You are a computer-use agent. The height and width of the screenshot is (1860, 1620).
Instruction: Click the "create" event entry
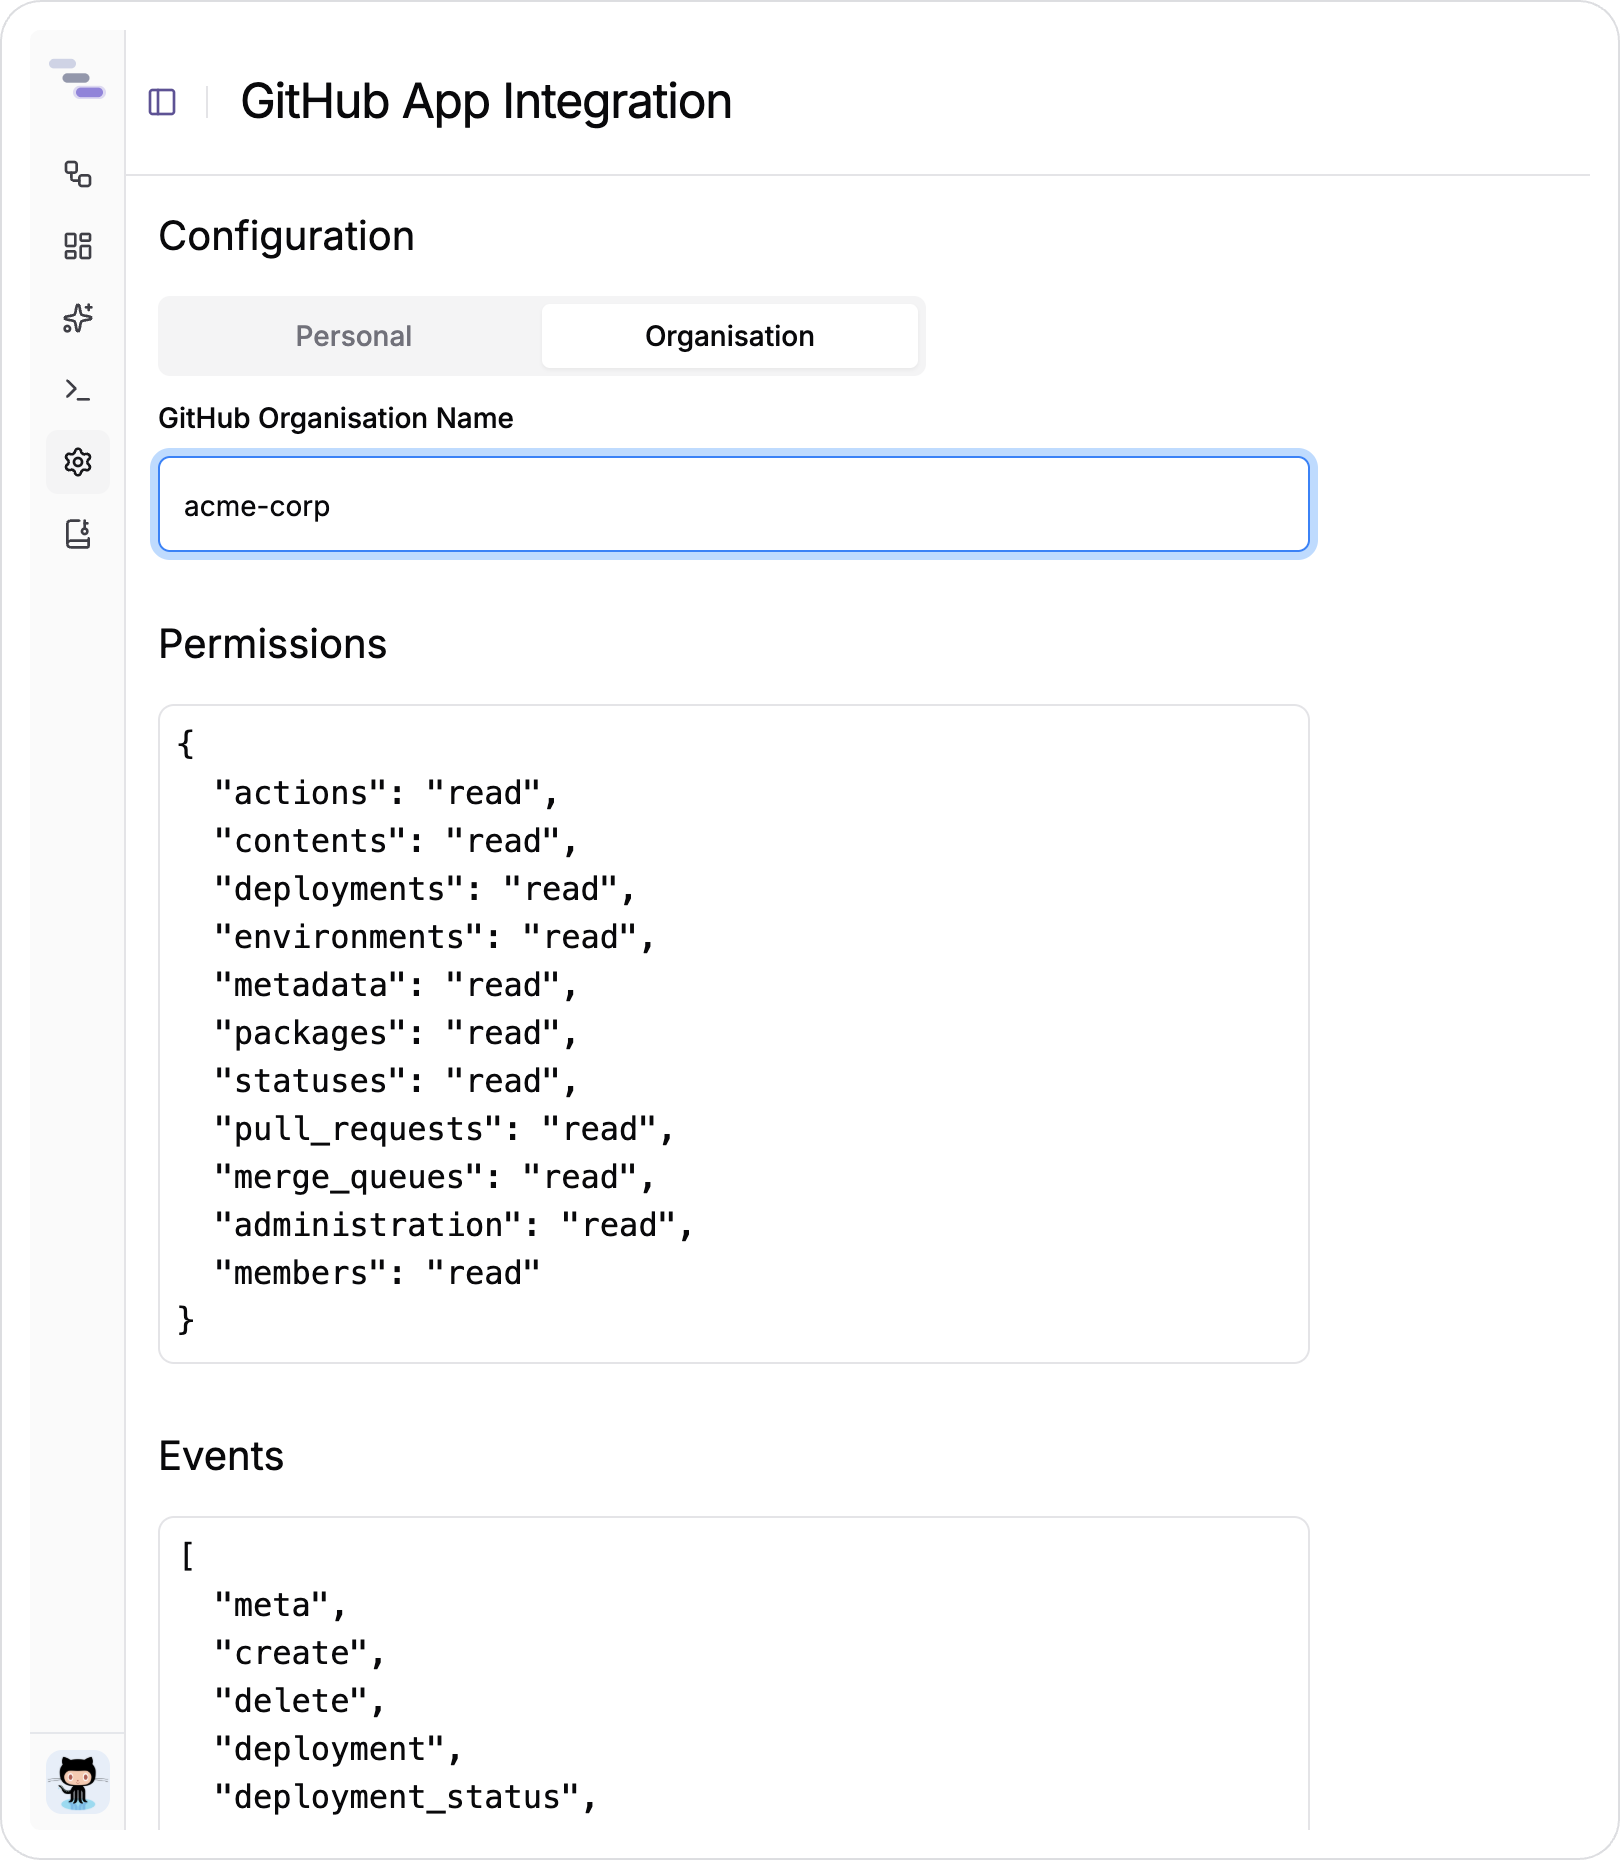(300, 1653)
